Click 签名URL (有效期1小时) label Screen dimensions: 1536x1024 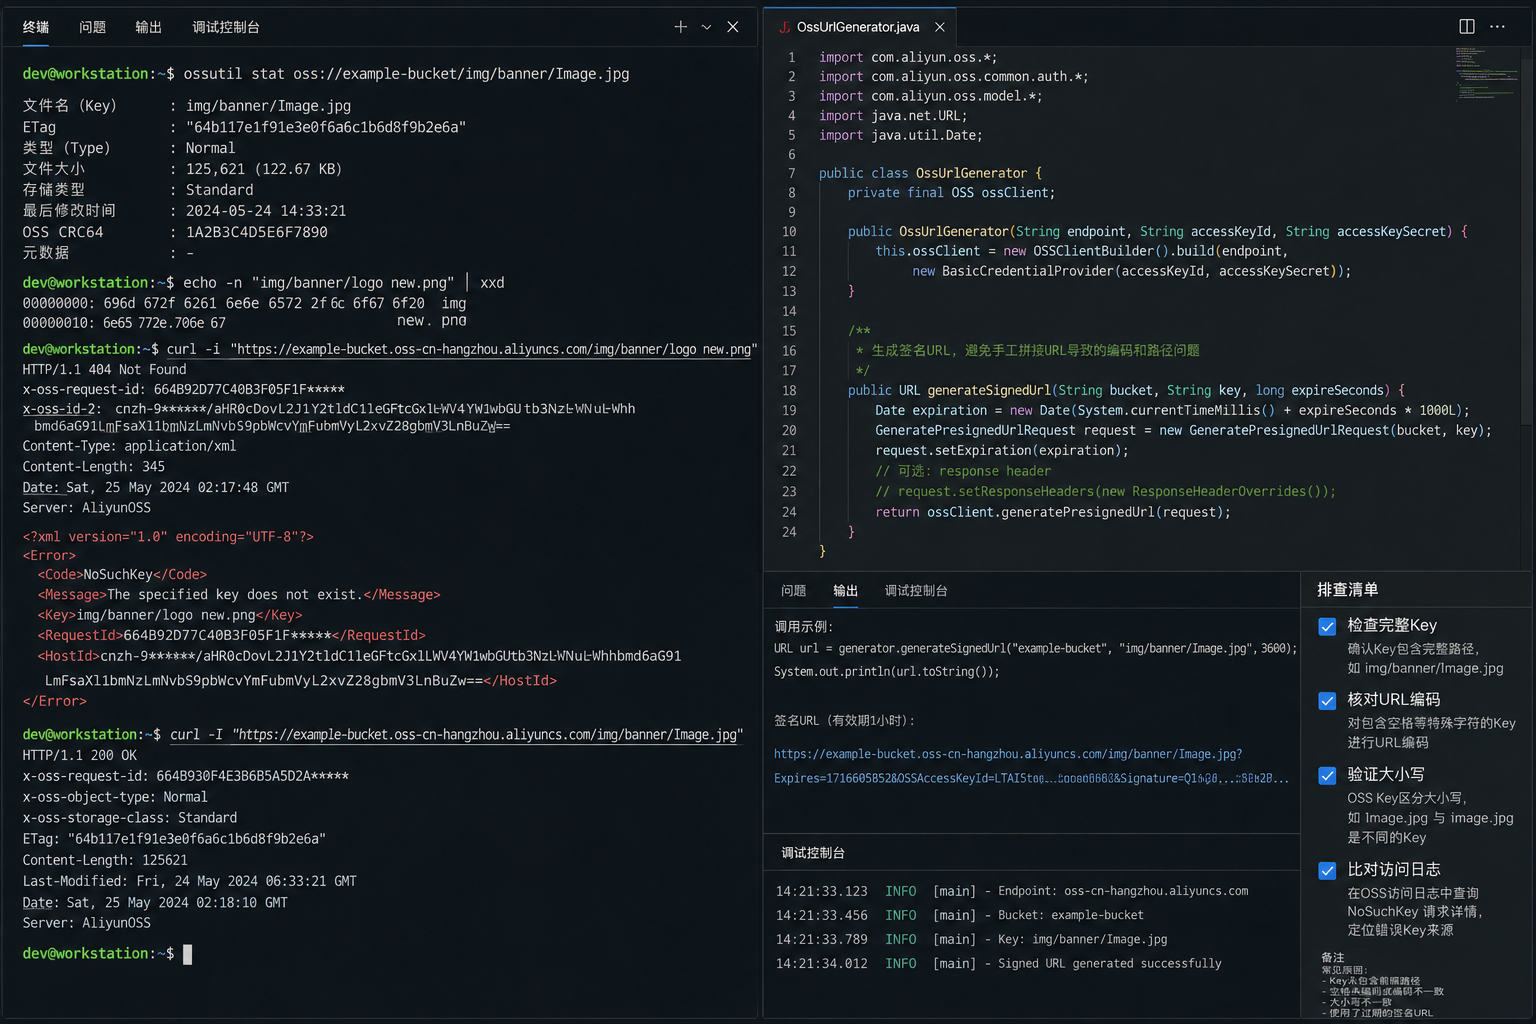pos(844,721)
